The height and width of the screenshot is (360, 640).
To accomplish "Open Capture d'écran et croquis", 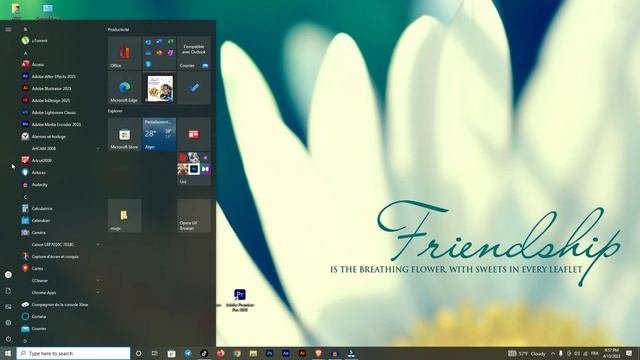I will pos(61,257).
